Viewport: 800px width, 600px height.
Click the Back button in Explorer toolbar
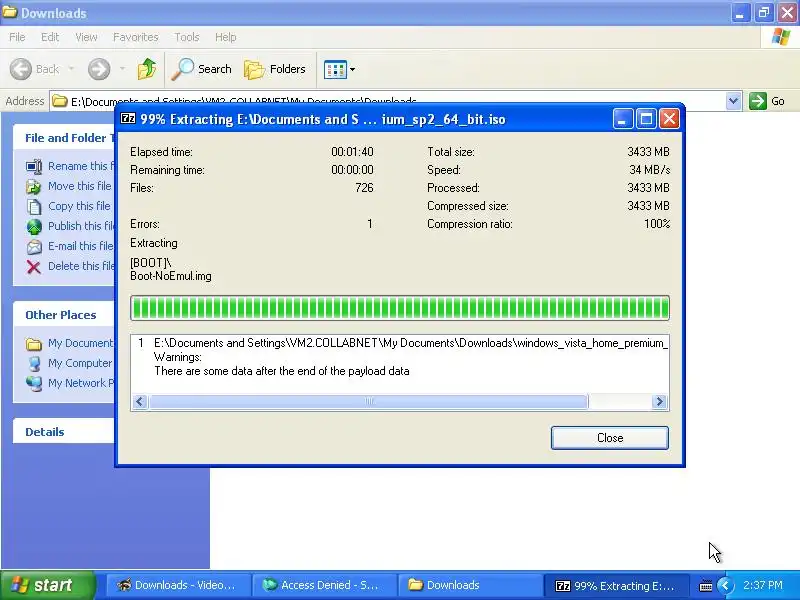(x=35, y=69)
